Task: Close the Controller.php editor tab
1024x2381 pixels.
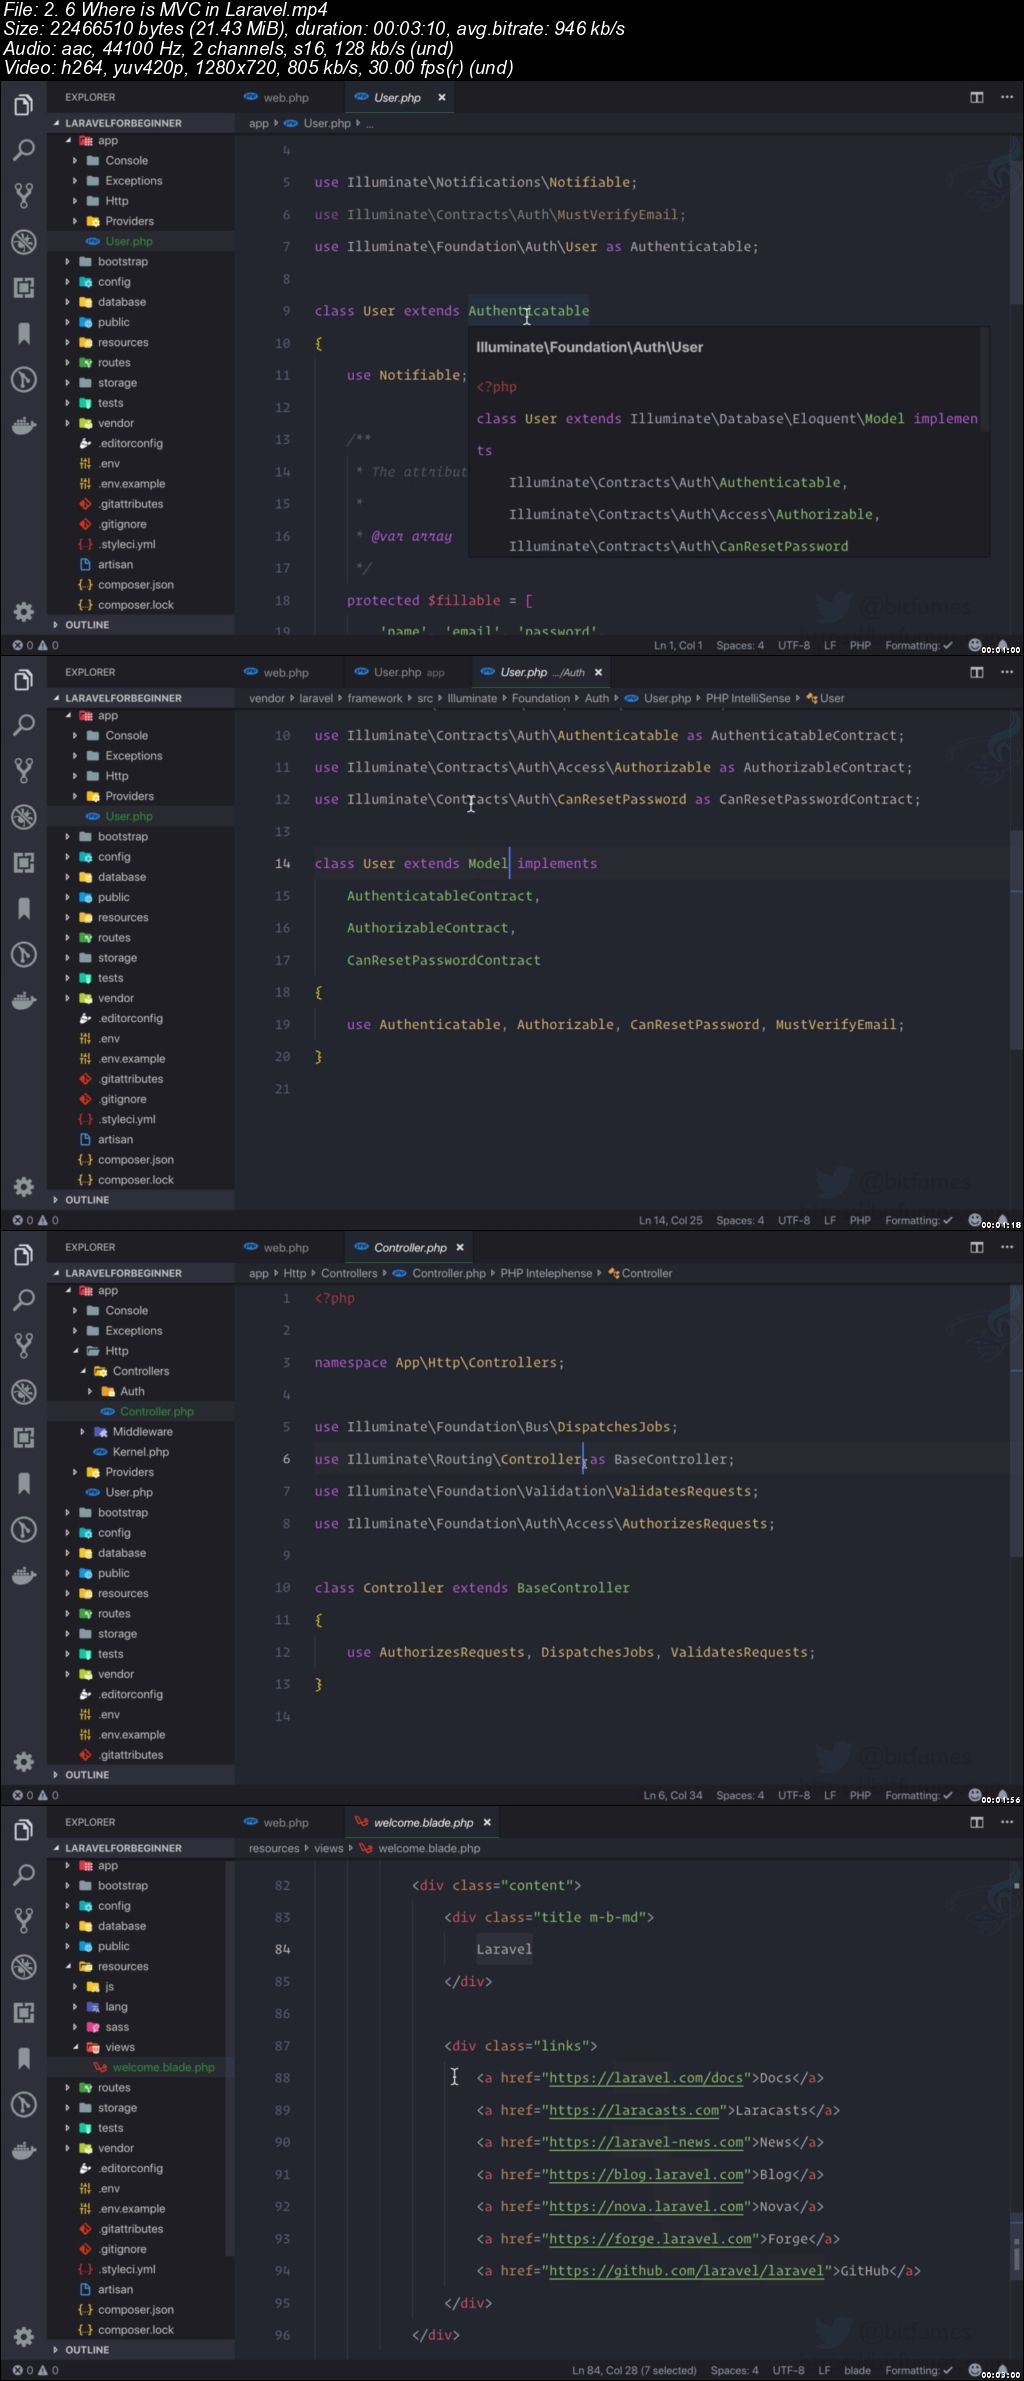Action: click(x=460, y=1247)
